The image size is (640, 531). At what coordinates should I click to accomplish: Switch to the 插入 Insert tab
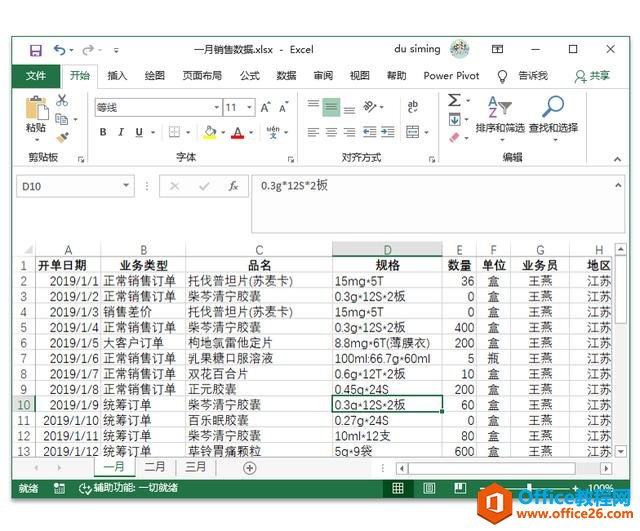[x=117, y=76]
